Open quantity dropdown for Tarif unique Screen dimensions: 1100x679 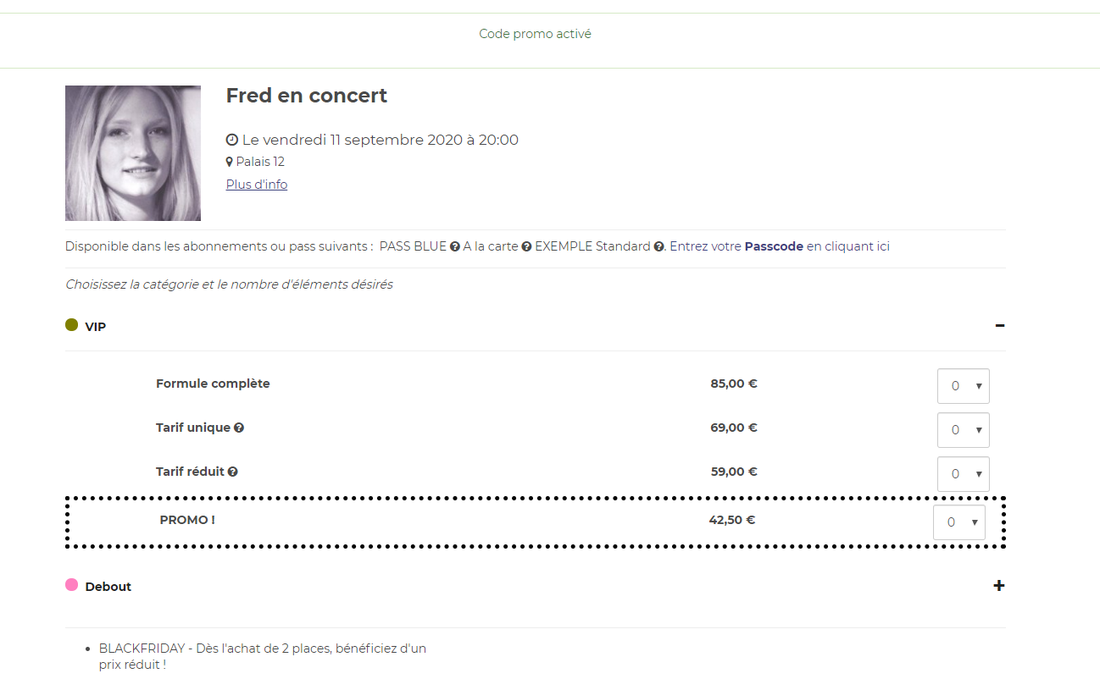(963, 430)
